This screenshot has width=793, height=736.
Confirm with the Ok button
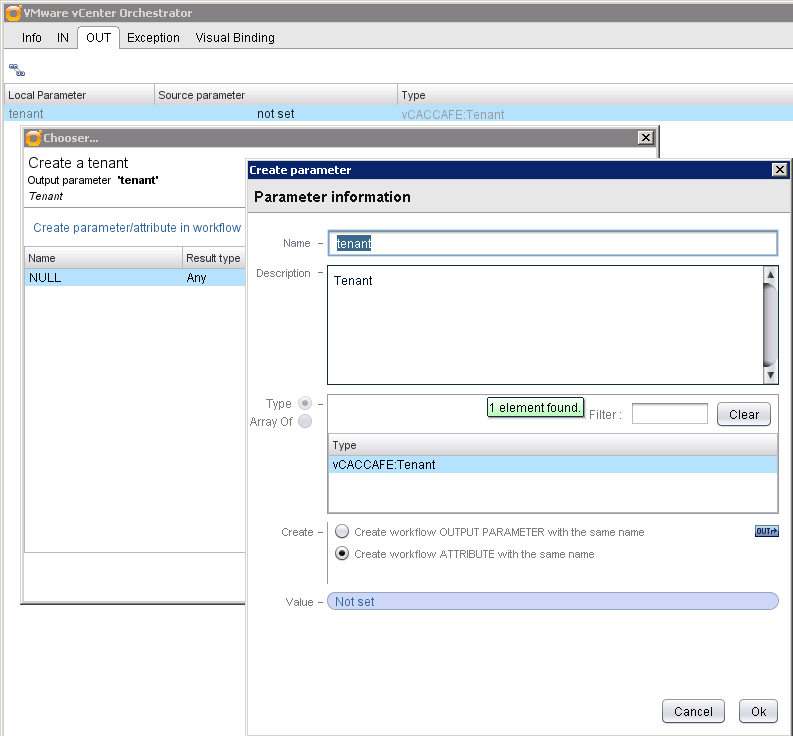click(758, 711)
